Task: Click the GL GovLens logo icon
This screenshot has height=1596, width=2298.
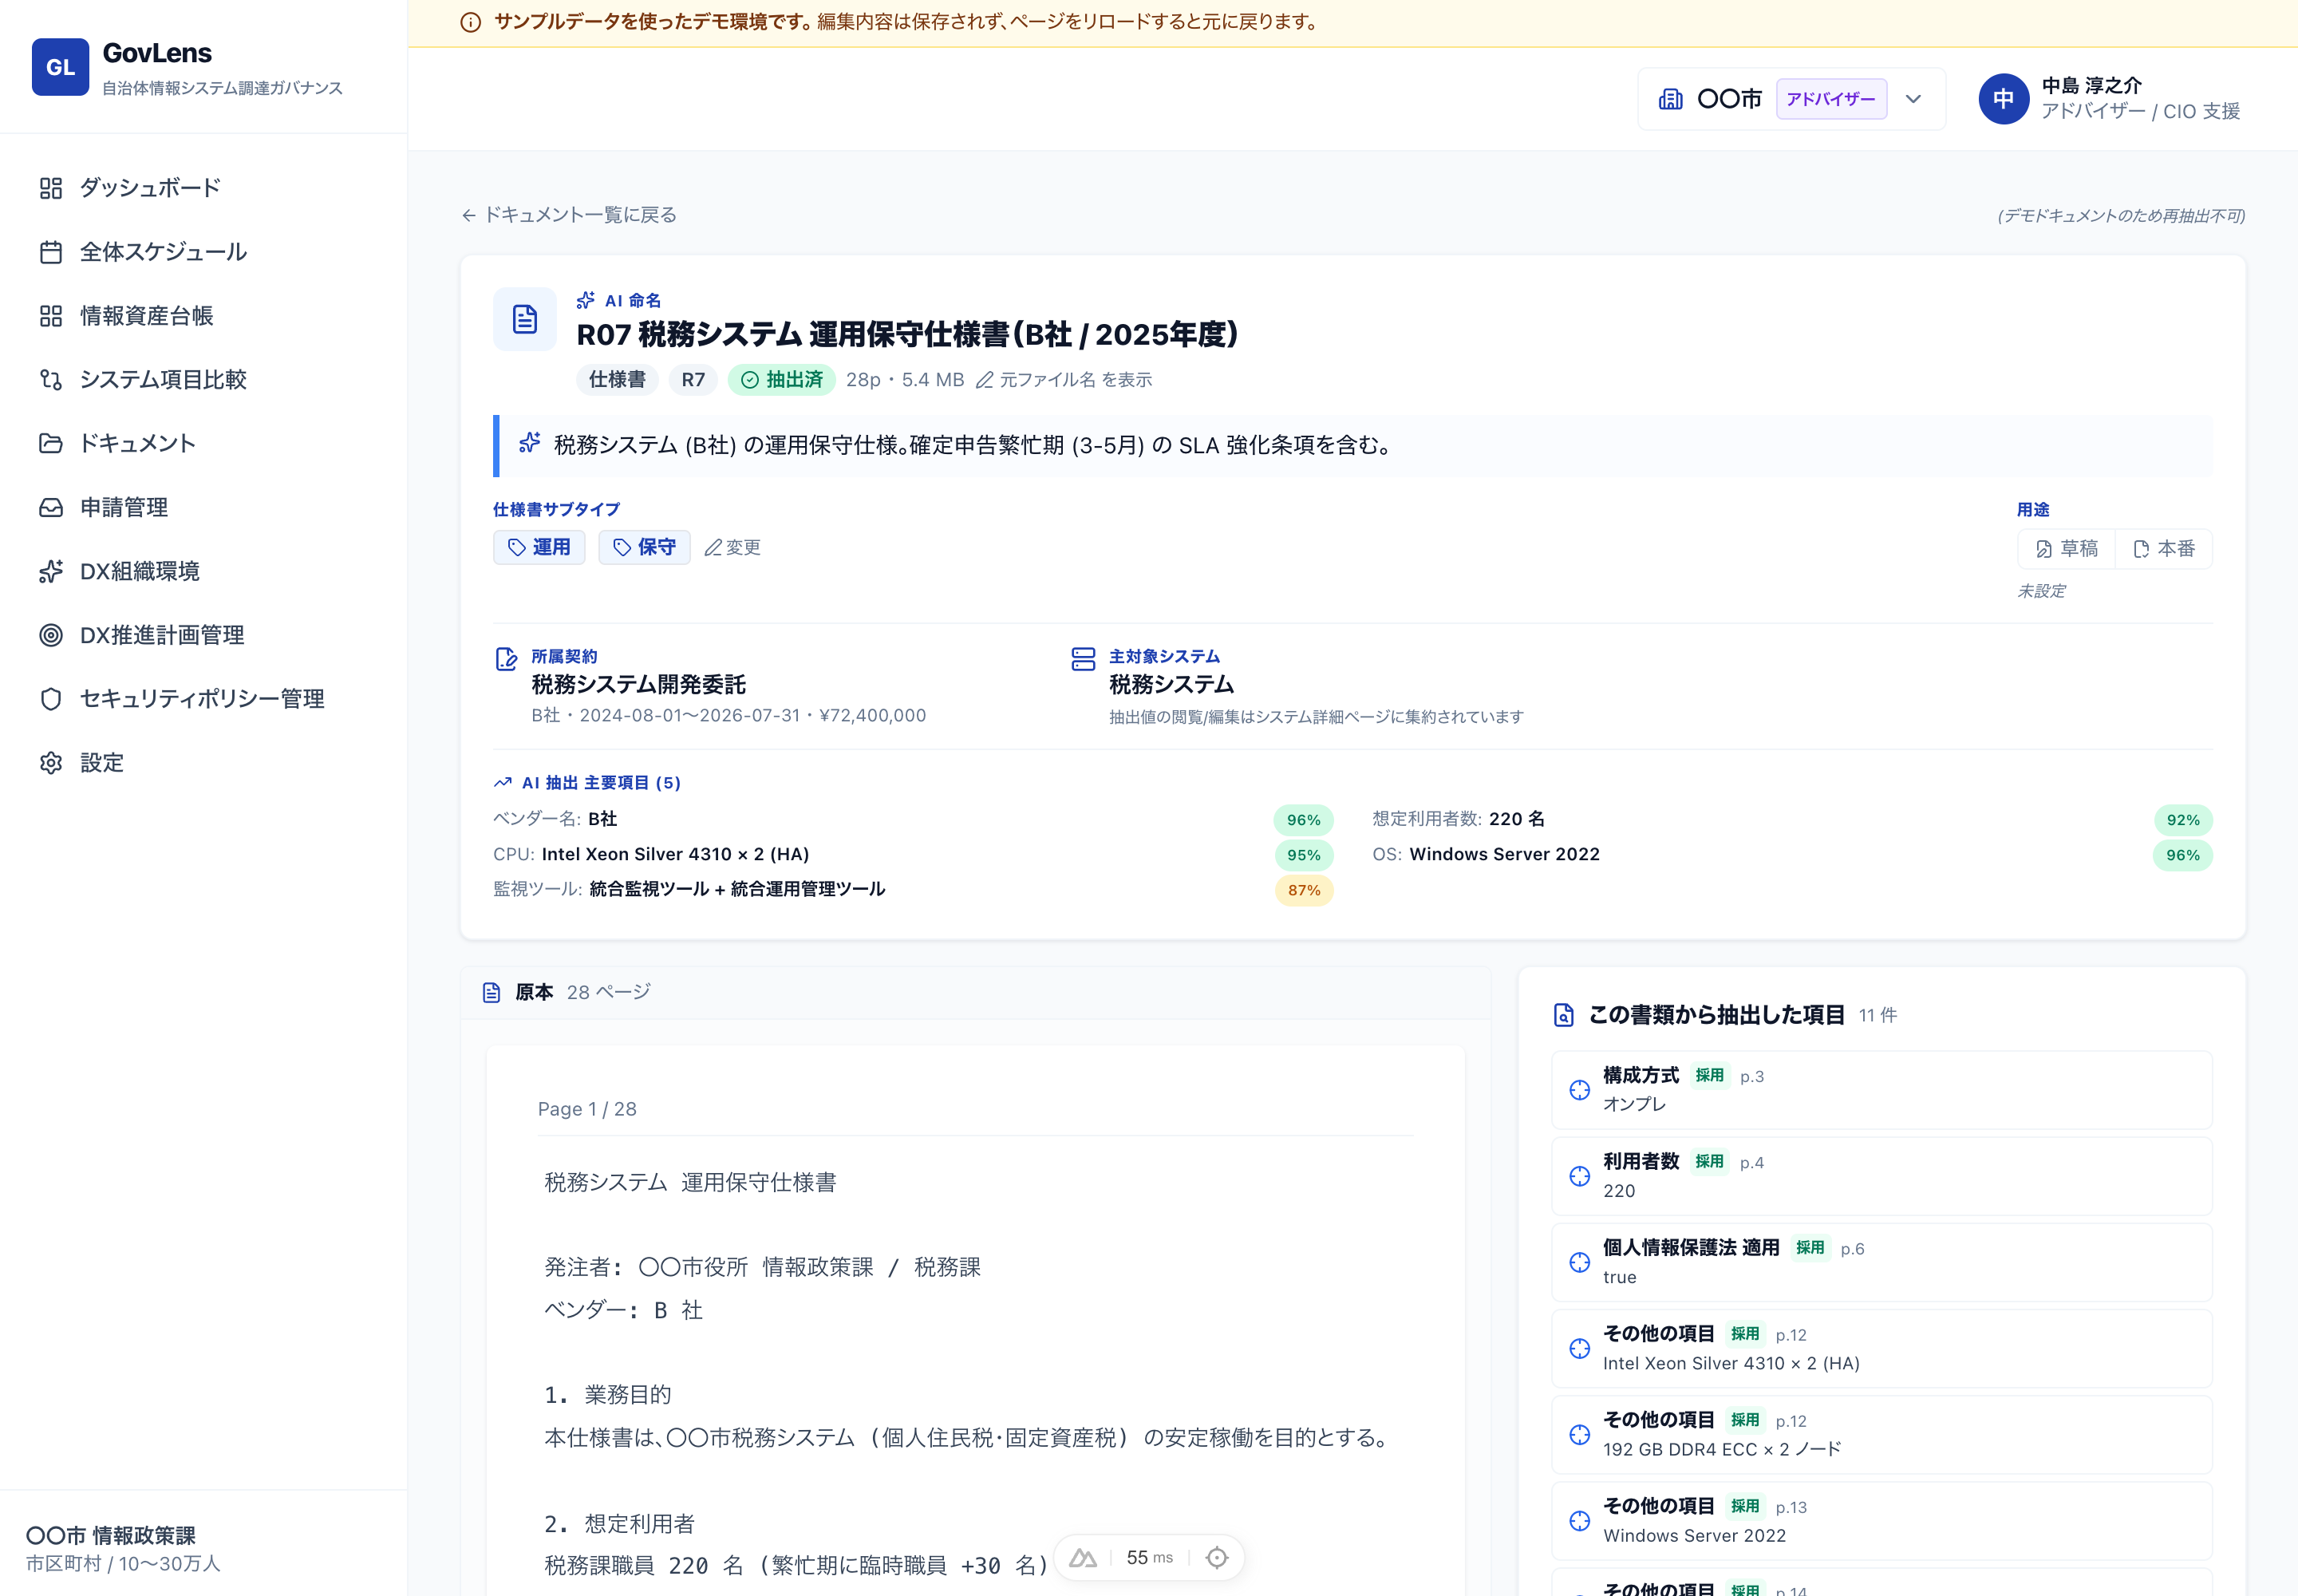Action: pyautogui.click(x=60, y=67)
